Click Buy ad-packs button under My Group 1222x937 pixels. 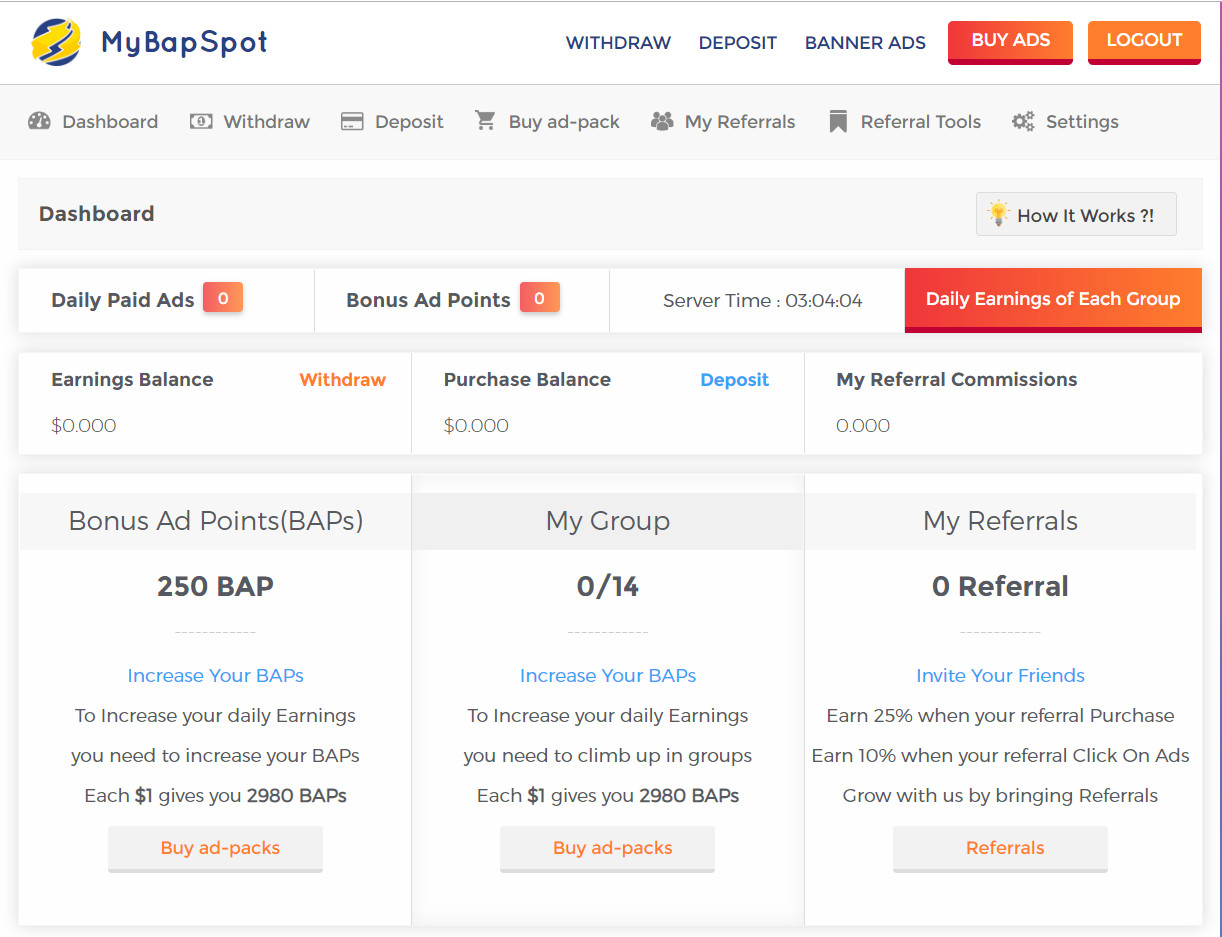[x=612, y=848]
